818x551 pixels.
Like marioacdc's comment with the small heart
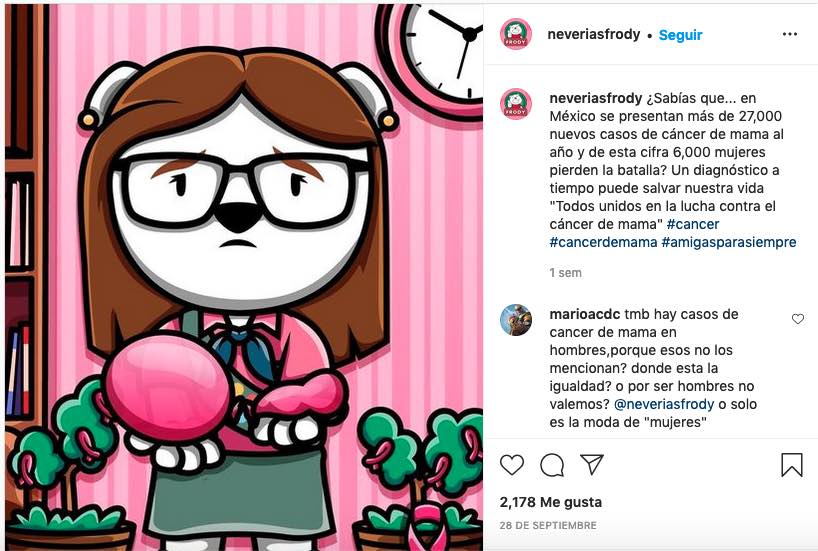(798, 319)
